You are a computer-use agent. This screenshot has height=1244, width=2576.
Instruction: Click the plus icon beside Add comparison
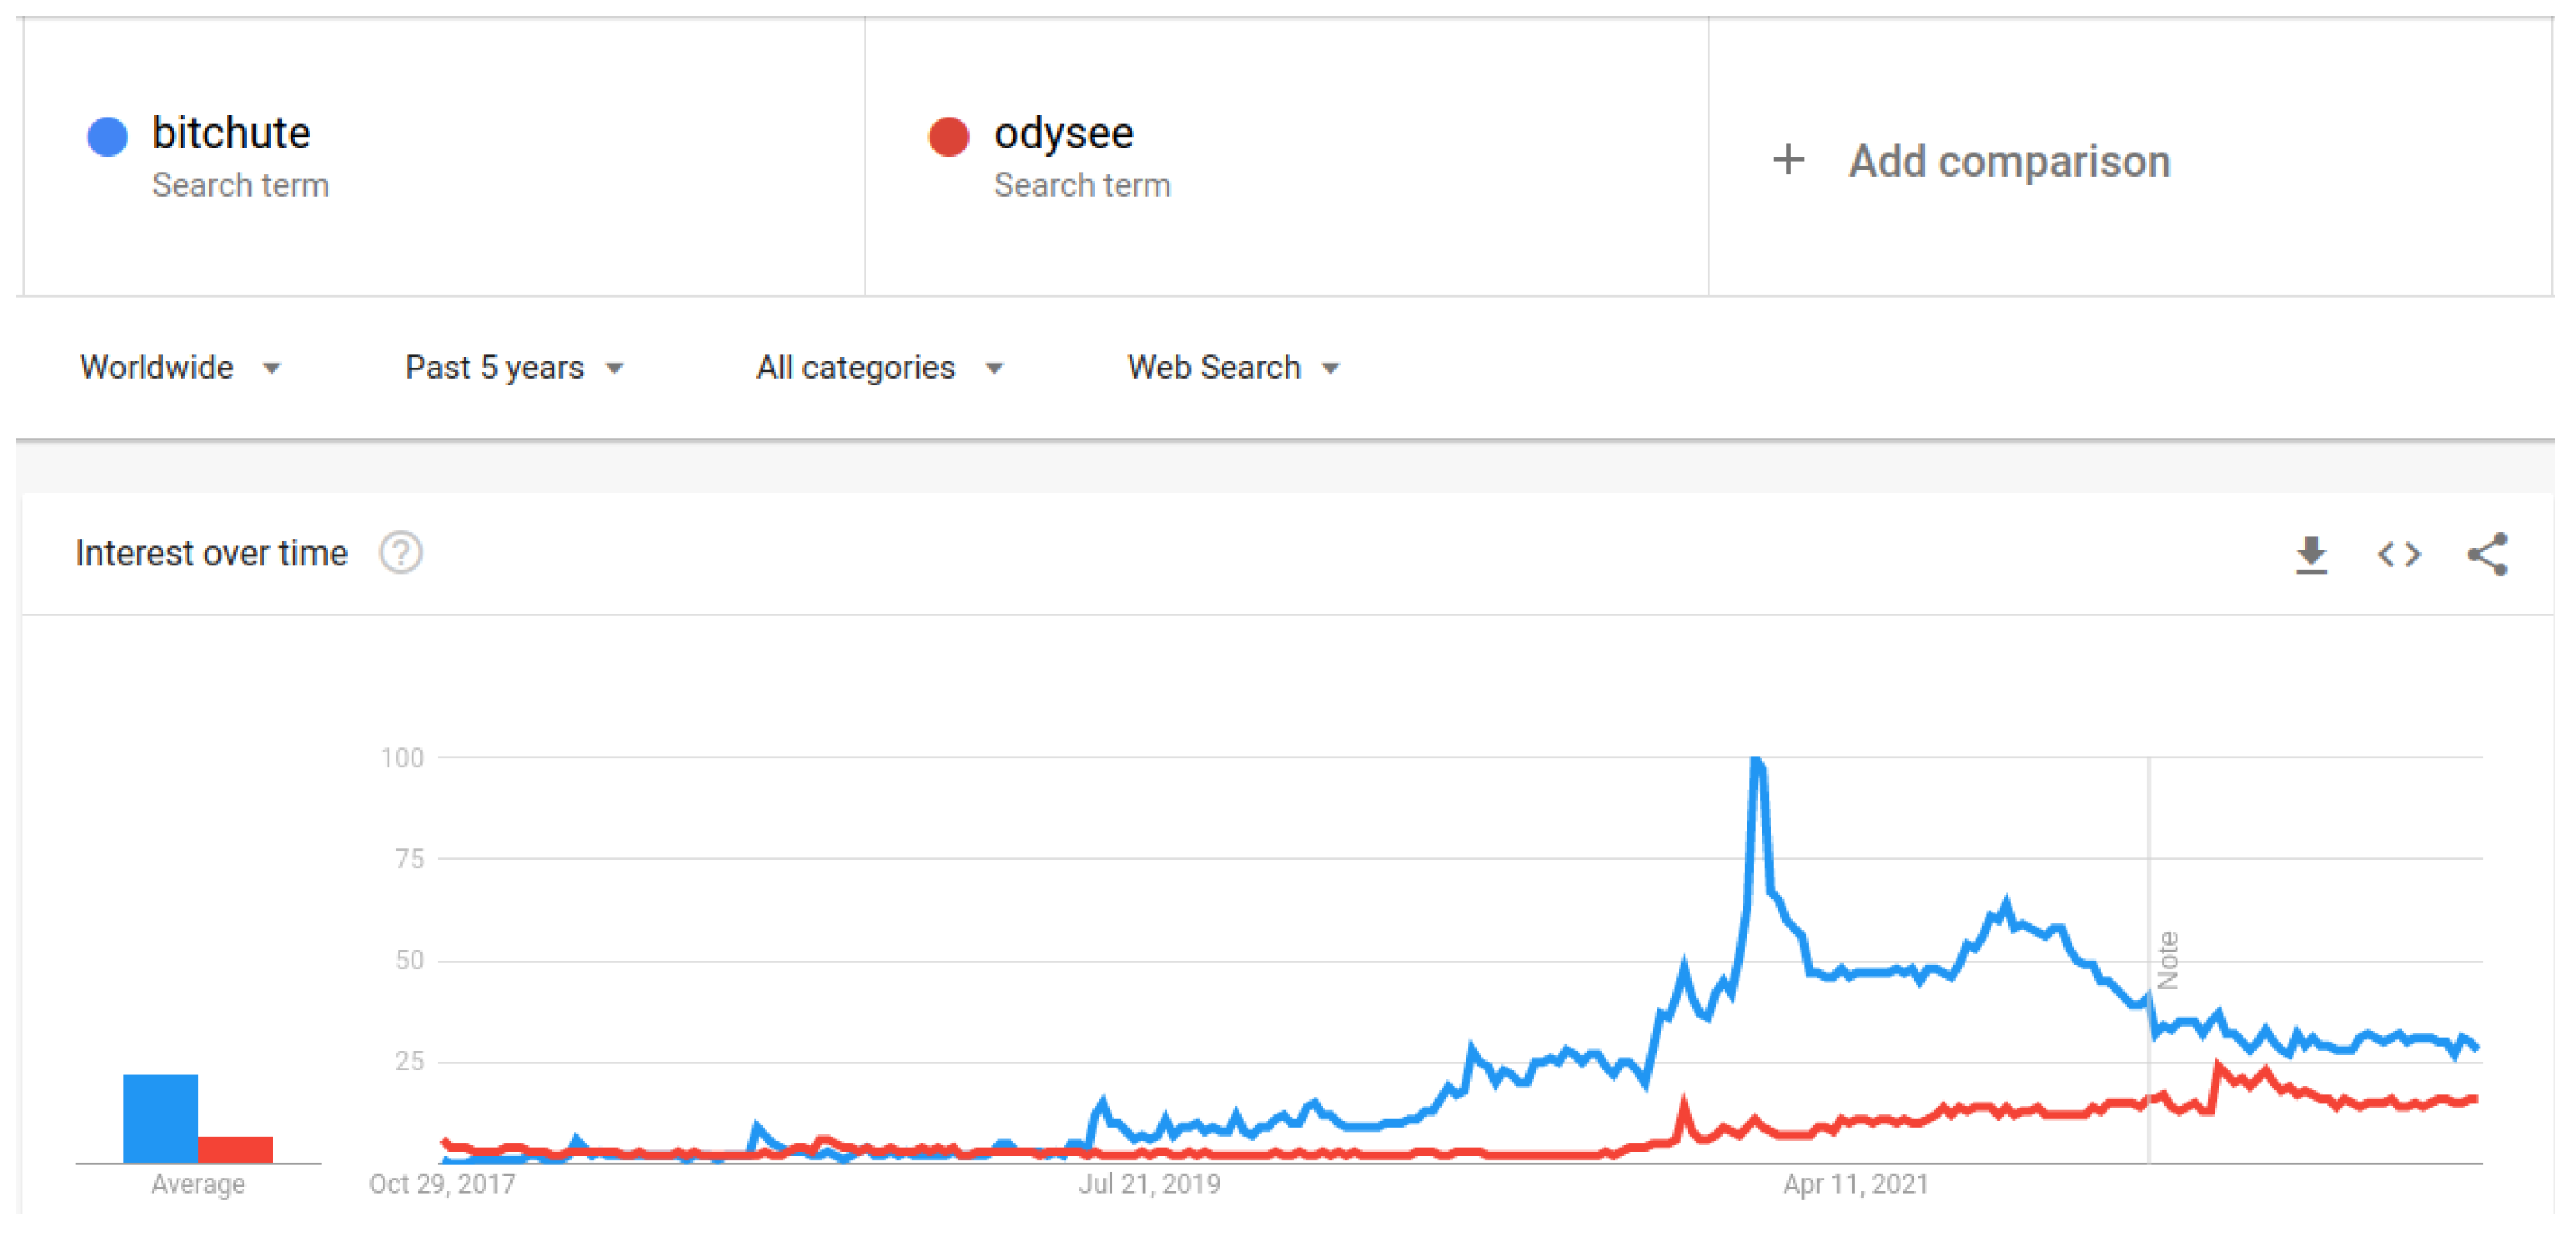(1788, 160)
